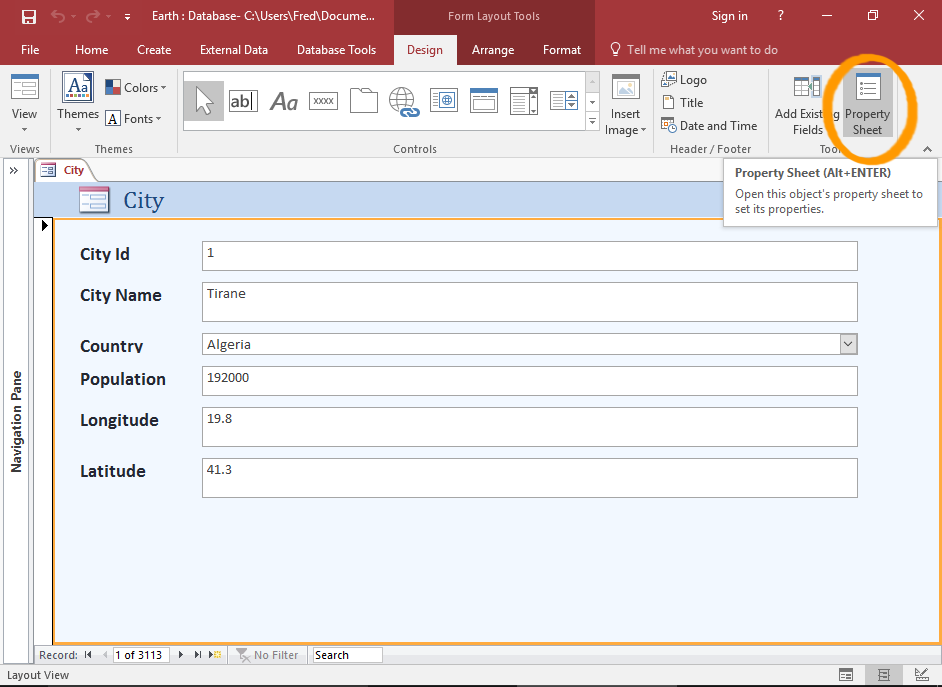Click the City Name text field
This screenshot has height=687, width=942.
(x=529, y=302)
